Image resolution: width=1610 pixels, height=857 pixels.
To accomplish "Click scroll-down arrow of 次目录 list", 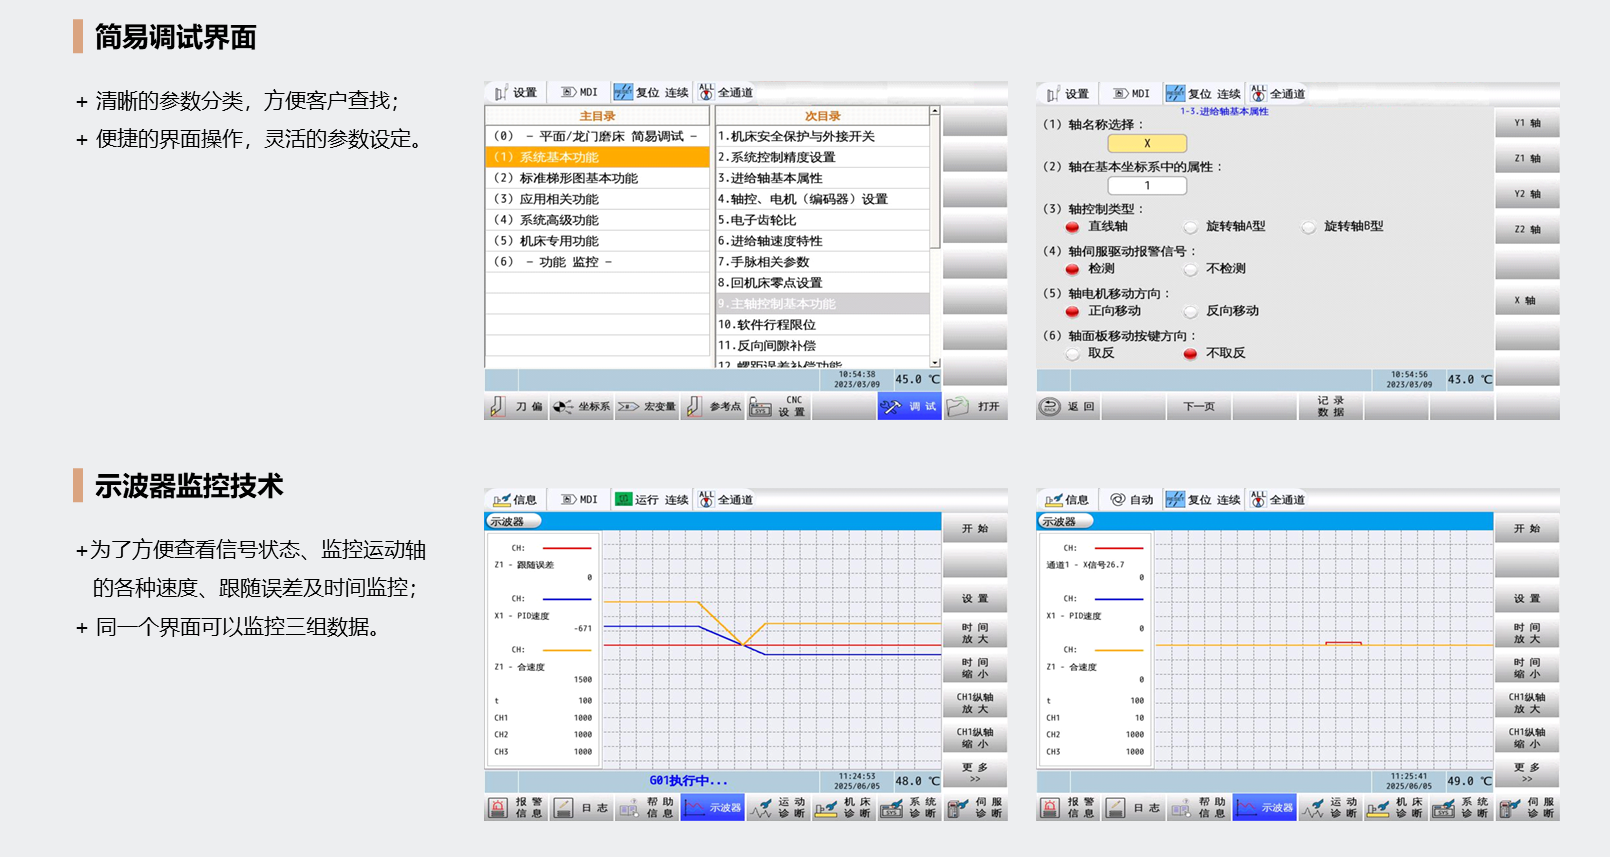I will click(x=935, y=362).
